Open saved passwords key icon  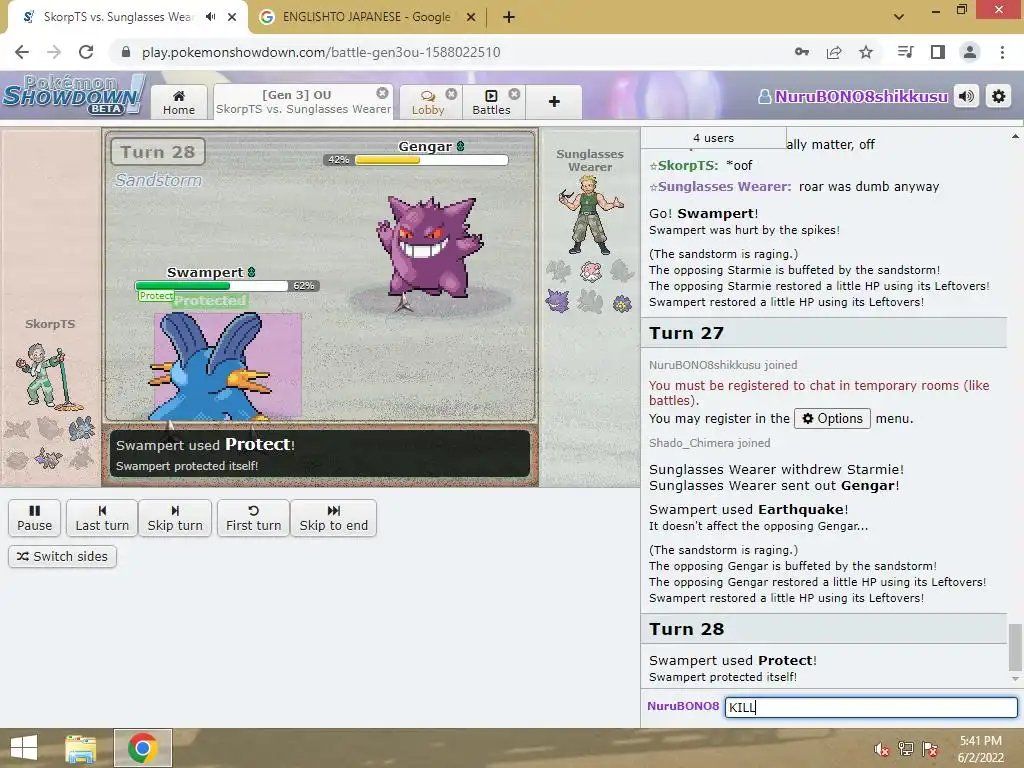[x=801, y=52]
